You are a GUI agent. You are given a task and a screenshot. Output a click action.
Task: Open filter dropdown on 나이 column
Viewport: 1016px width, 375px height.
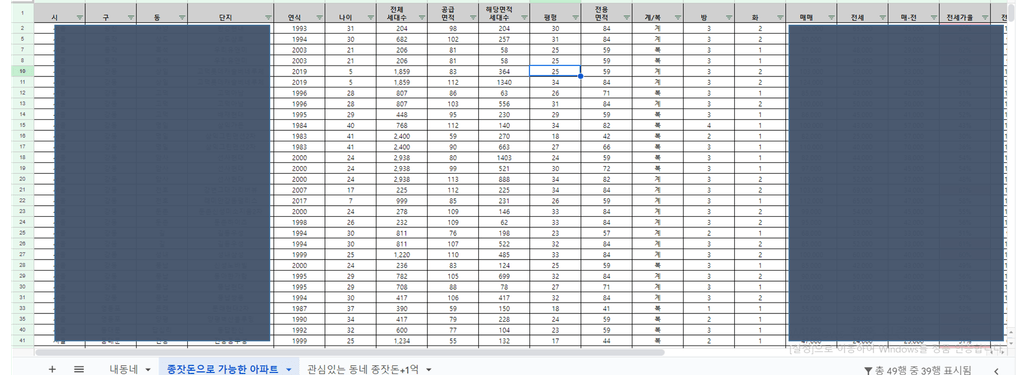(370, 17)
